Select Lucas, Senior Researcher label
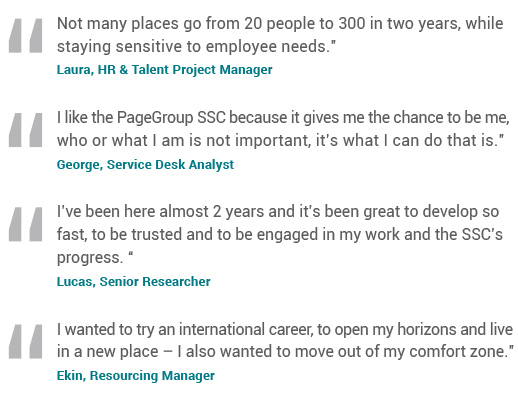Viewport: 518px width, 400px height. click(133, 281)
